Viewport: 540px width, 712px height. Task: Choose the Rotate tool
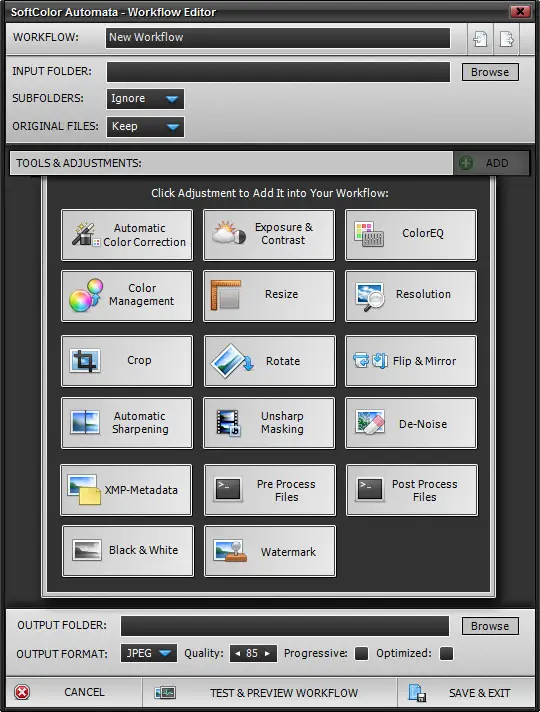270,361
